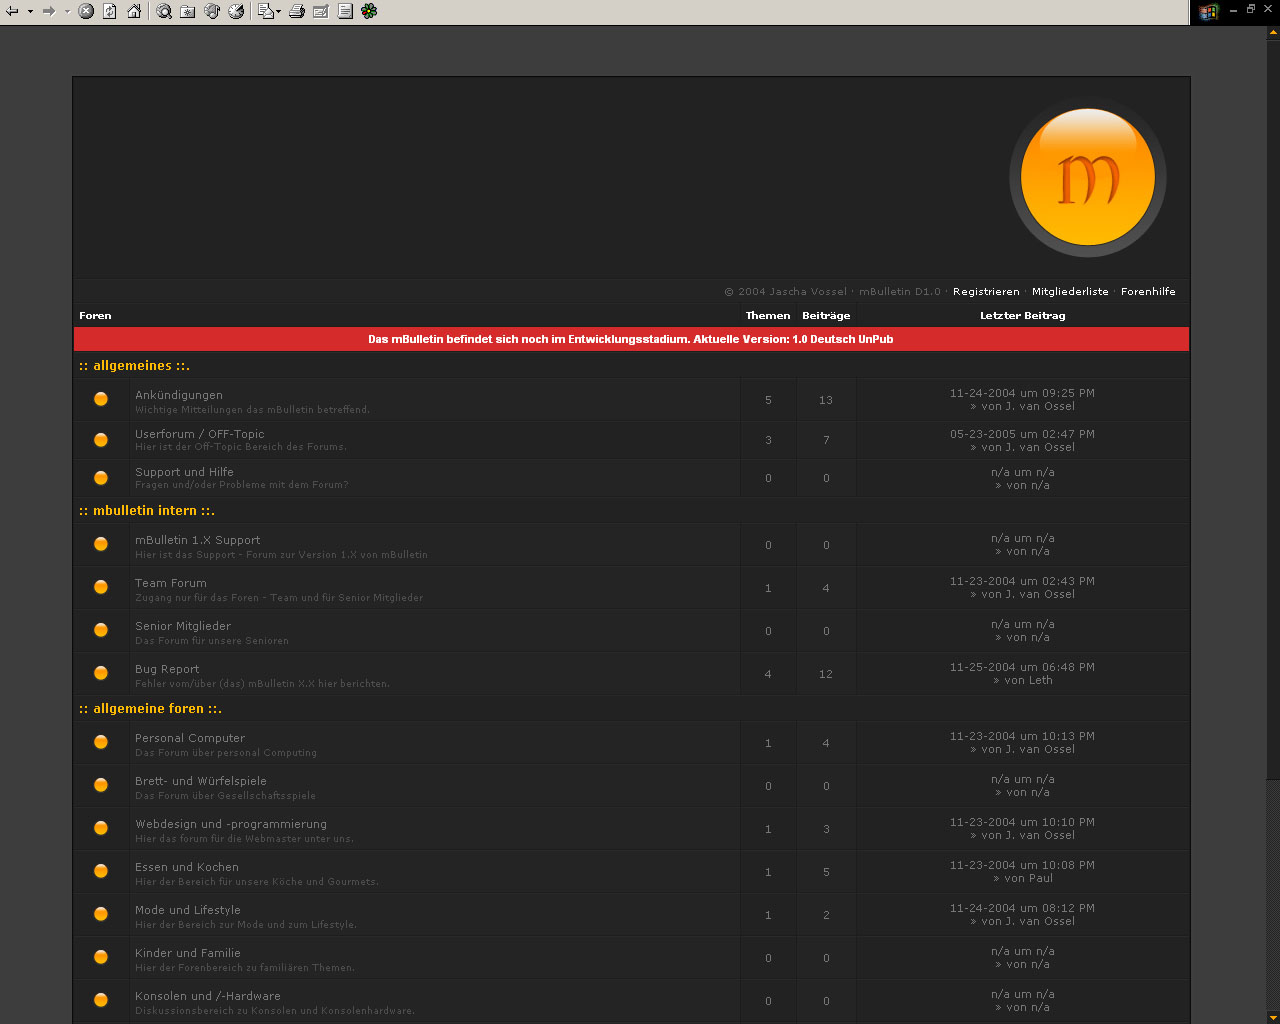Go to the Home page icon
Screen dimensions: 1280x1024
(x=134, y=11)
